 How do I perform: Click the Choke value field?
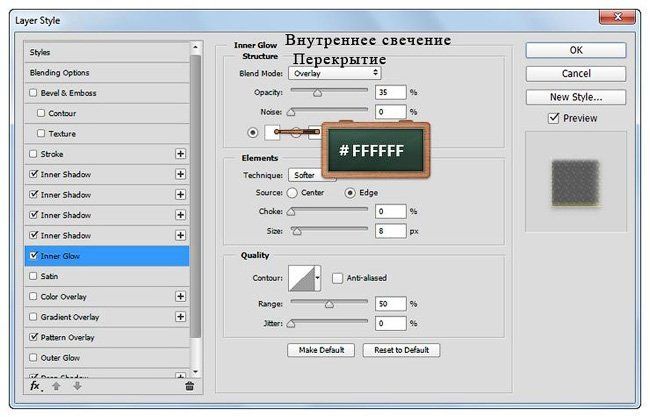pyautogui.click(x=390, y=211)
